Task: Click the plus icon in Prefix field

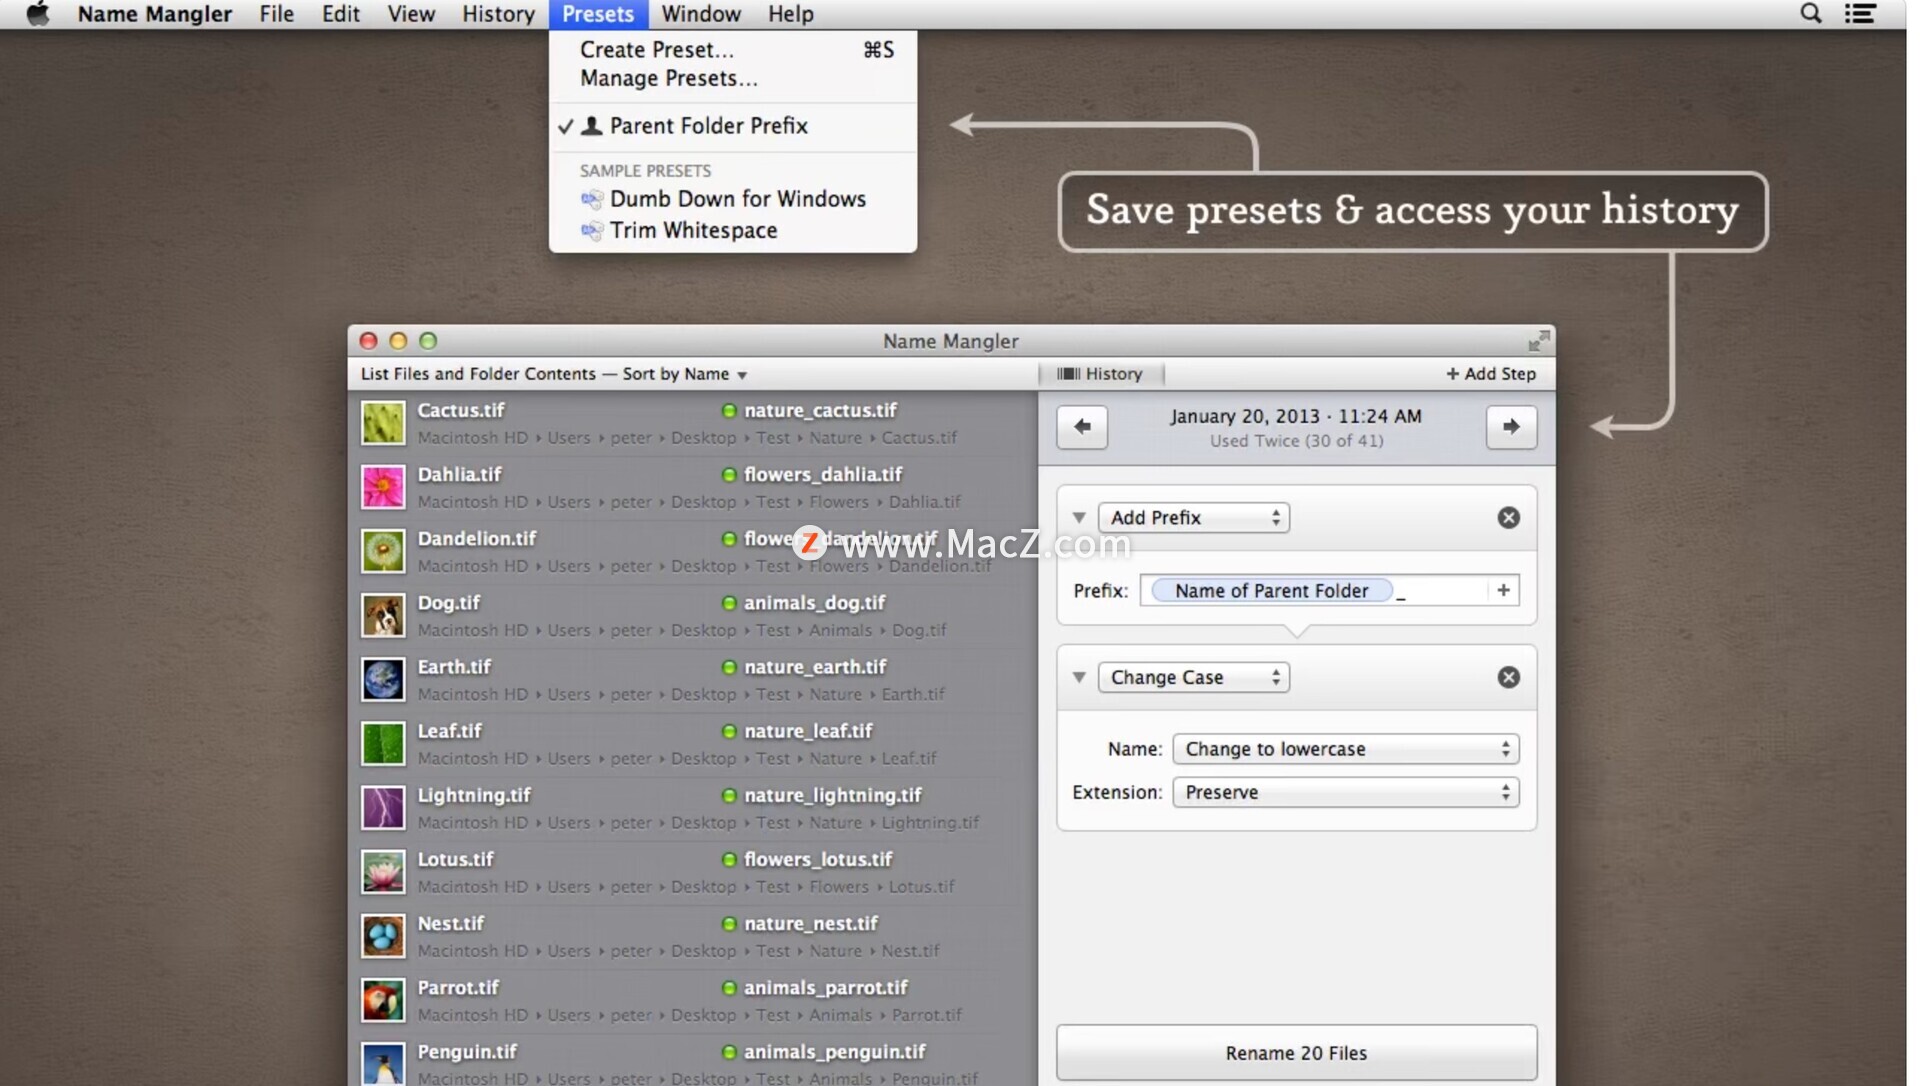Action: (1503, 591)
